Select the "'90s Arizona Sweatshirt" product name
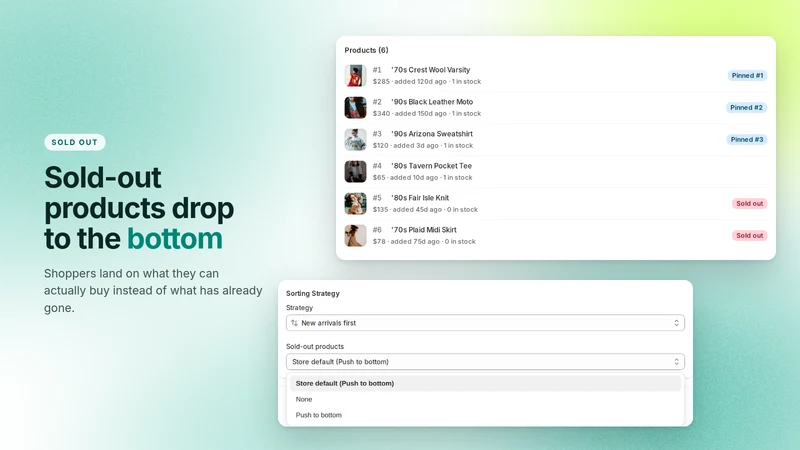This screenshot has height=450, width=800. pos(432,134)
